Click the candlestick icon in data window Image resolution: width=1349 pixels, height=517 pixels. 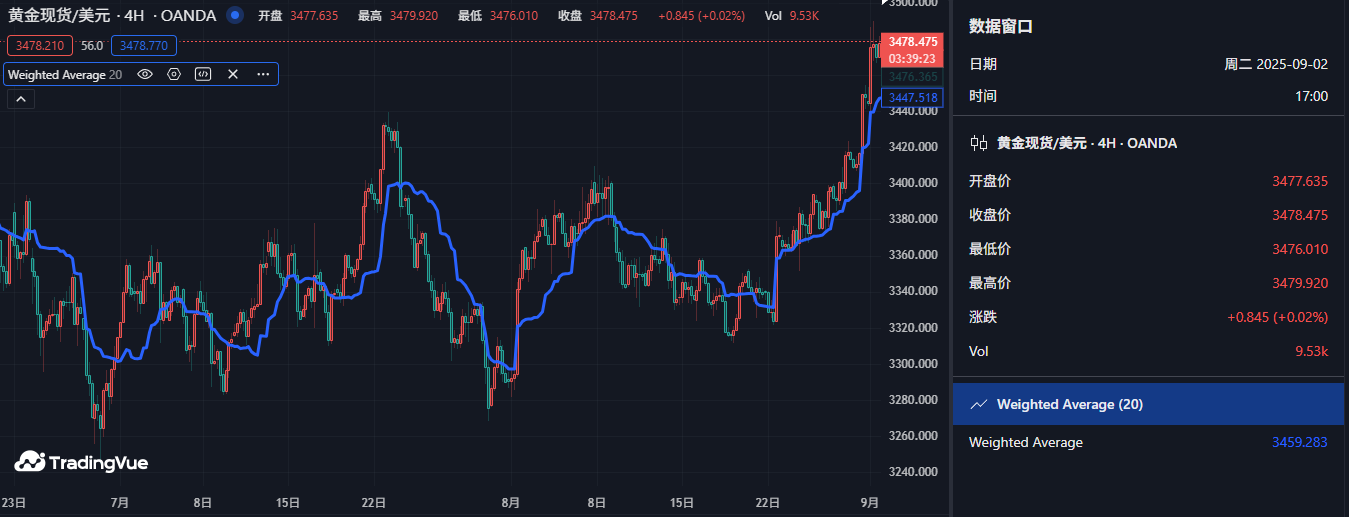pos(979,143)
